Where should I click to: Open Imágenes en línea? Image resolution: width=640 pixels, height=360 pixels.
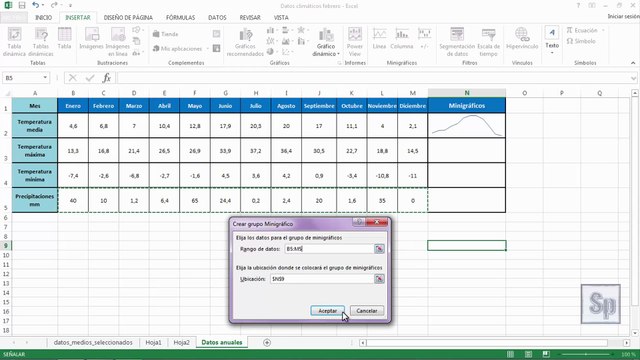click(x=118, y=41)
